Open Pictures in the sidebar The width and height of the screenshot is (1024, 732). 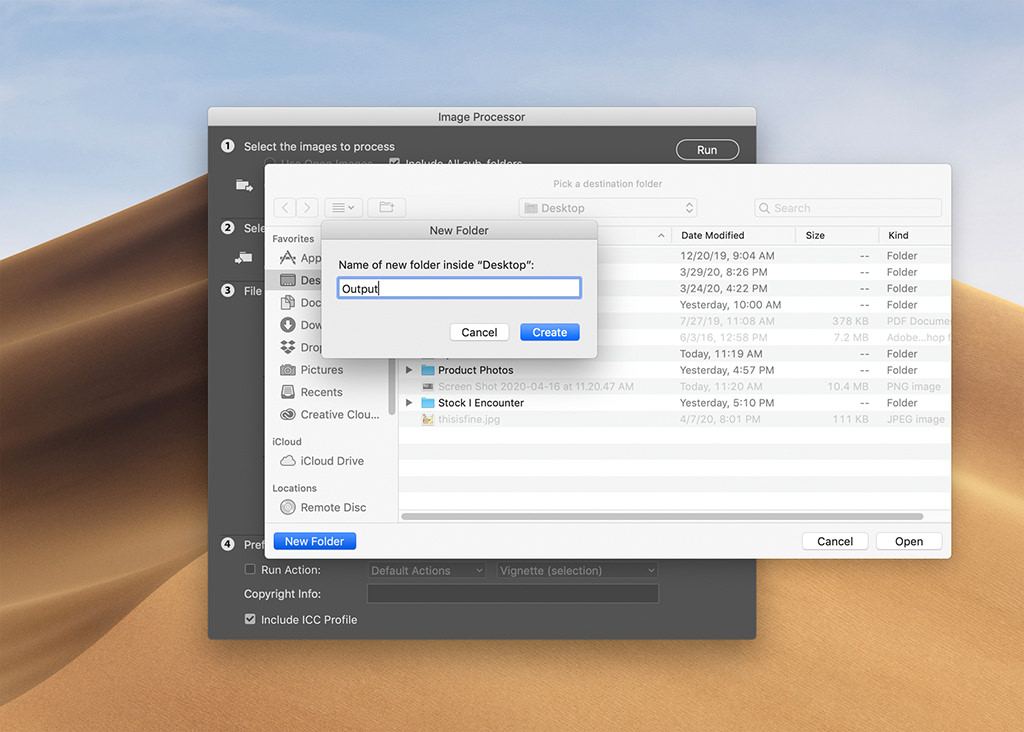point(321,370)
